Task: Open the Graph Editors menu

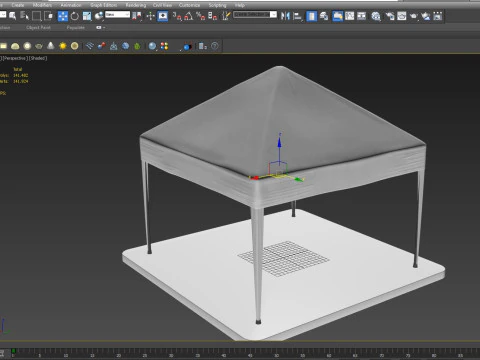Action: pyautogui.click(x=104, y=5)
